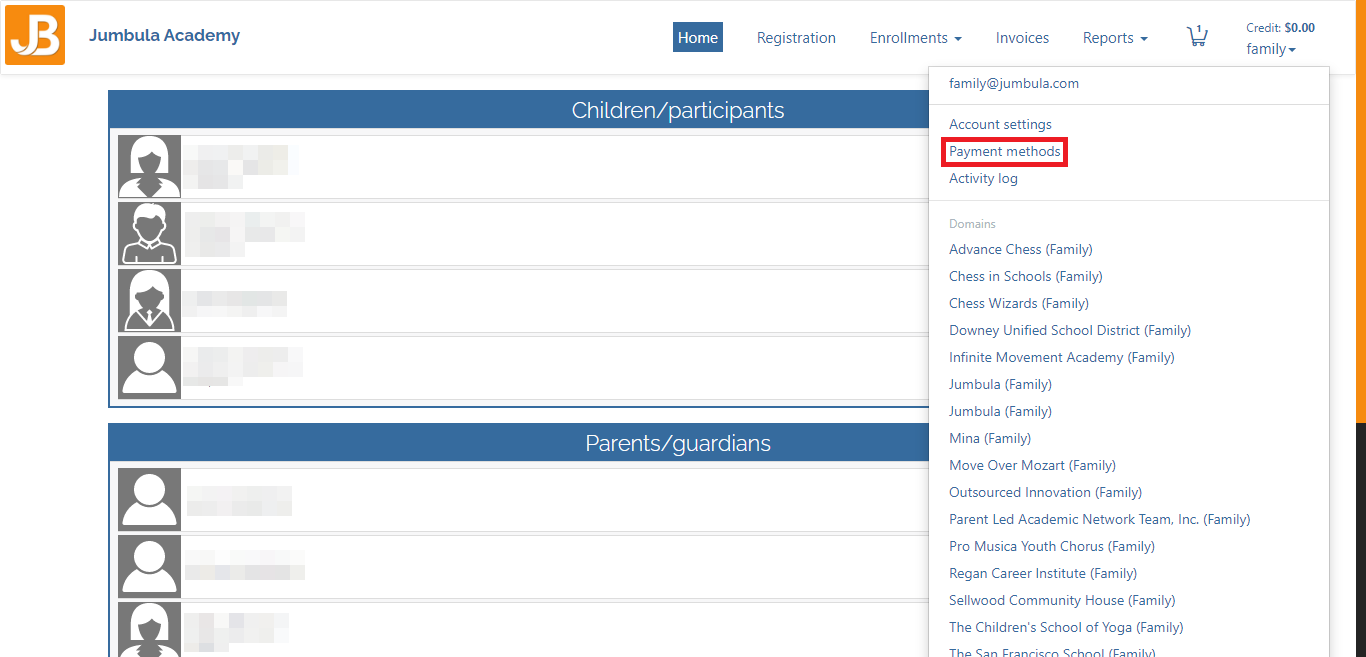The height and width of the screenshot is (657, 1366).
Task: Select Parent Led Academic Network Team, Inc.
Action: (x=1100, y=520)
